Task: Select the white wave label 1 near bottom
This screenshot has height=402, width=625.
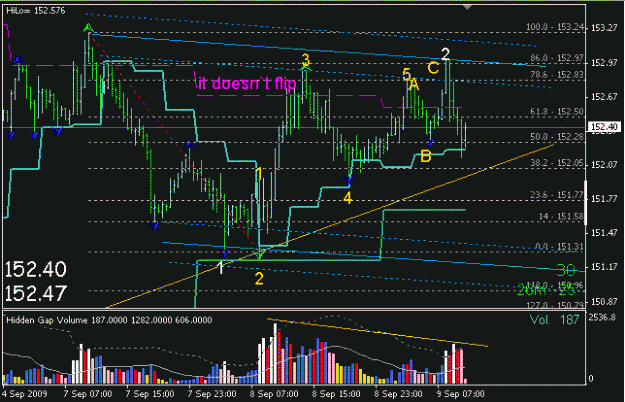Action: (221, 268)
